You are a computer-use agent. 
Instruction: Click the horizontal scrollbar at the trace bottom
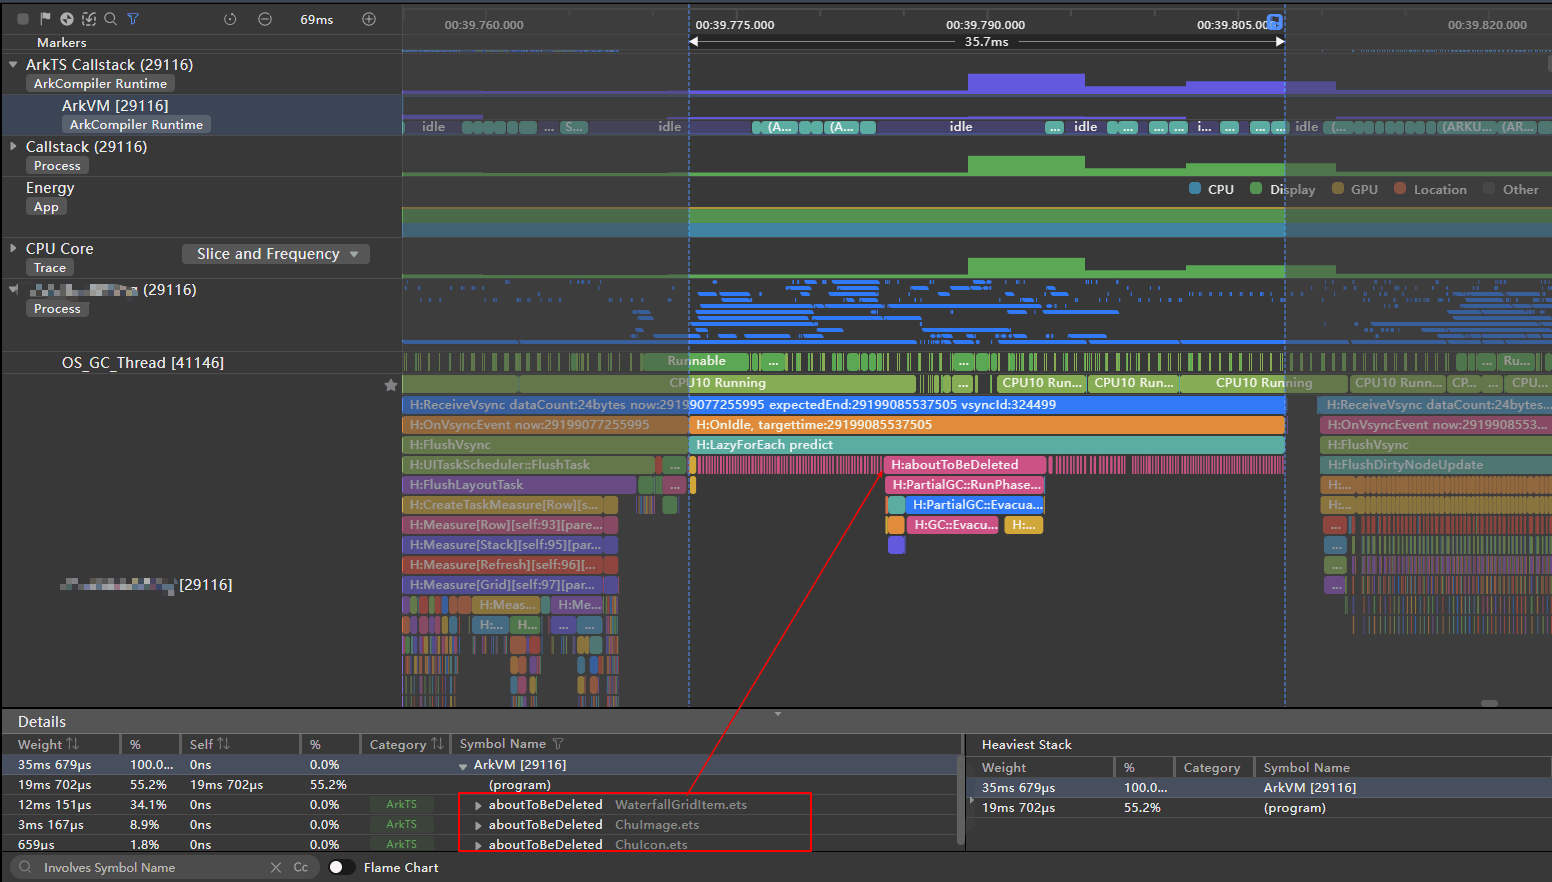(1489, 703)
